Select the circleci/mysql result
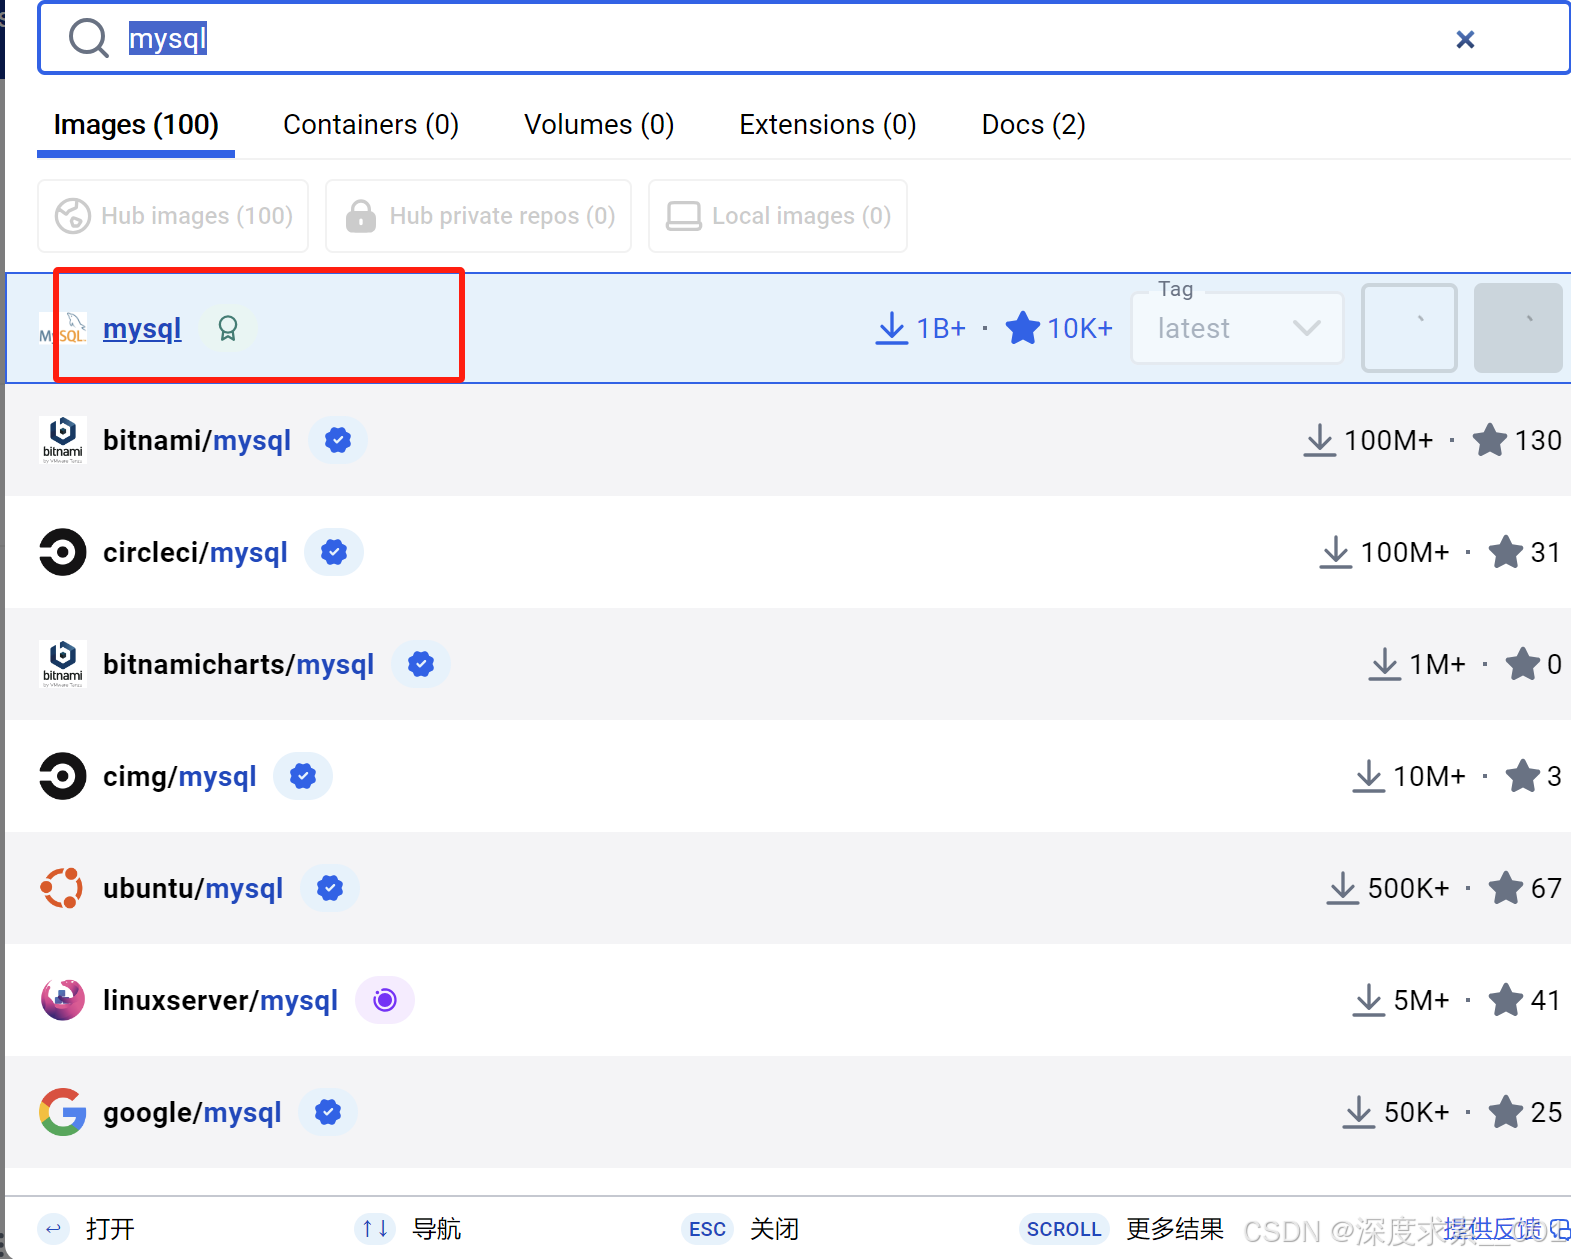The height and width of the screenshot is (1259, 1571). (788, 552)
